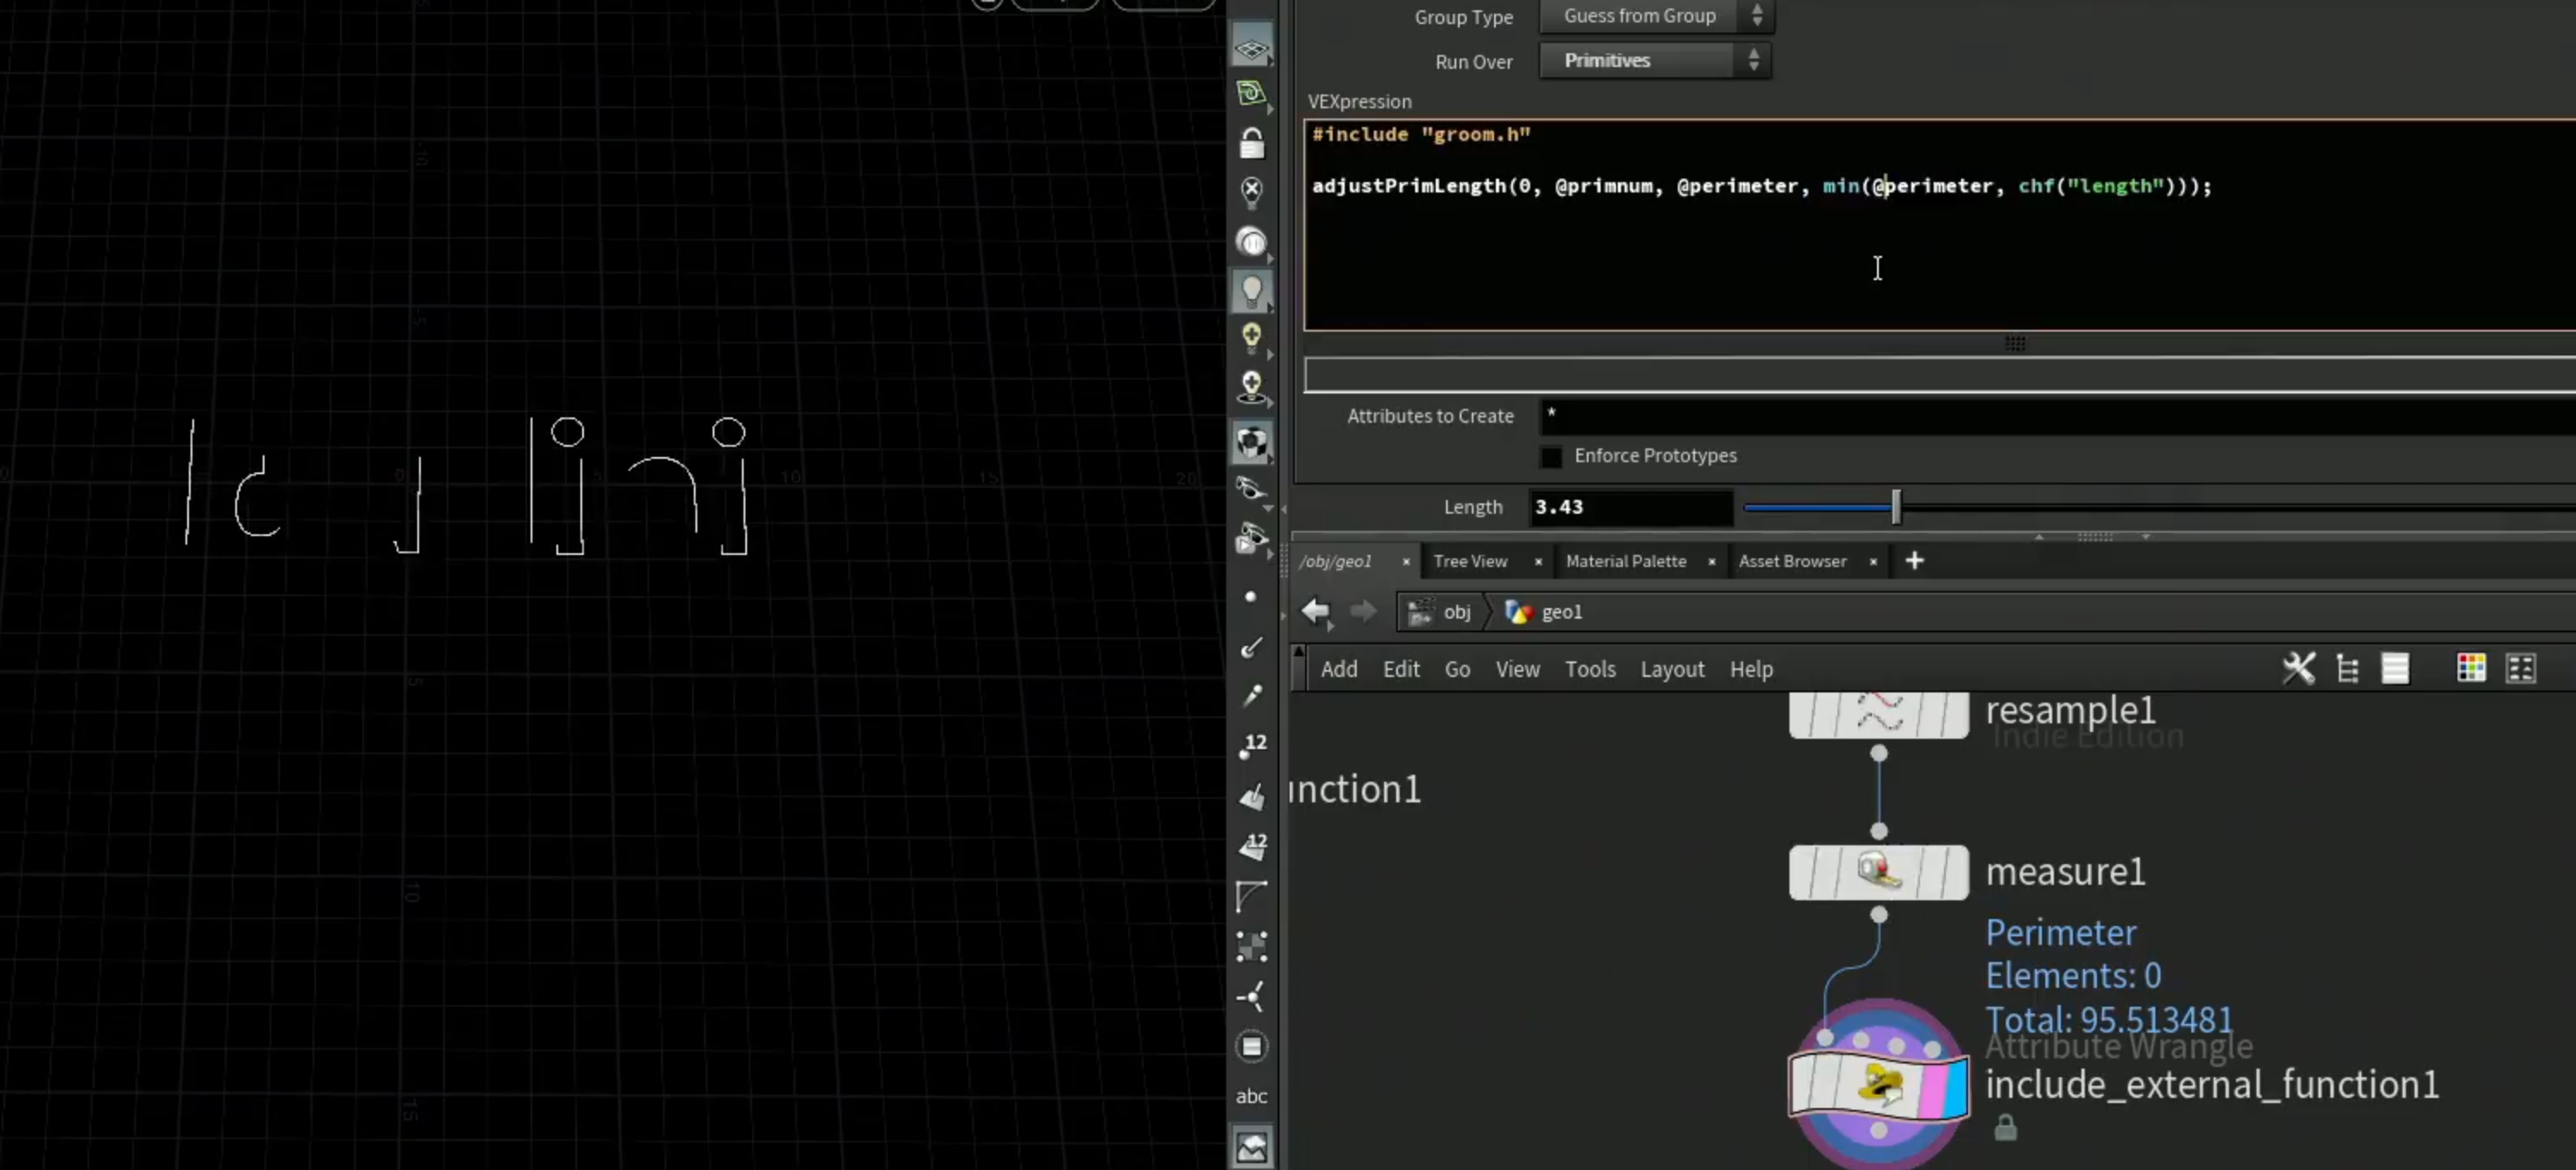Switch network view to tree list icon

2347,668
